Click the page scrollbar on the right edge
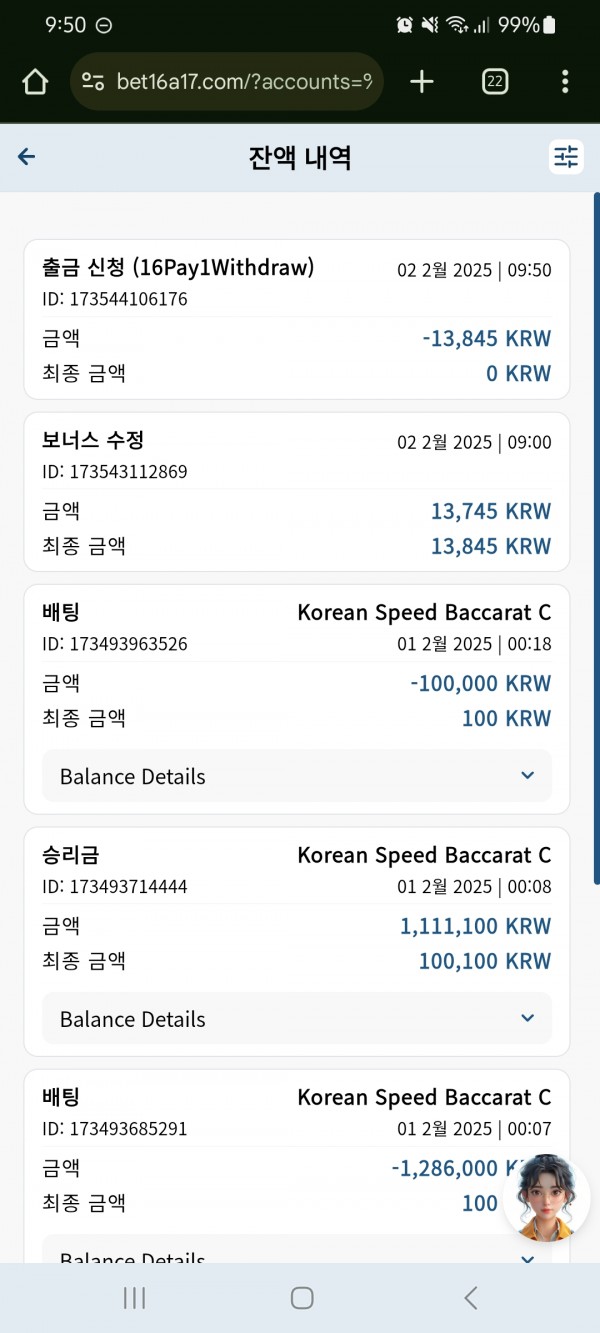Screen dimensions: 600x1333 click(x=596, y=540)
